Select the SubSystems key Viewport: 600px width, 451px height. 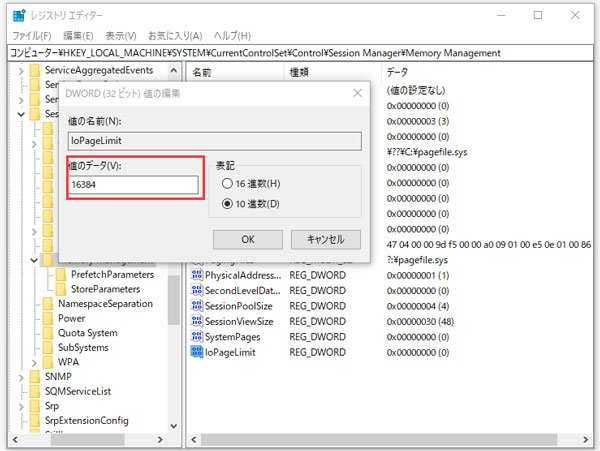click(x=83, y=347)
